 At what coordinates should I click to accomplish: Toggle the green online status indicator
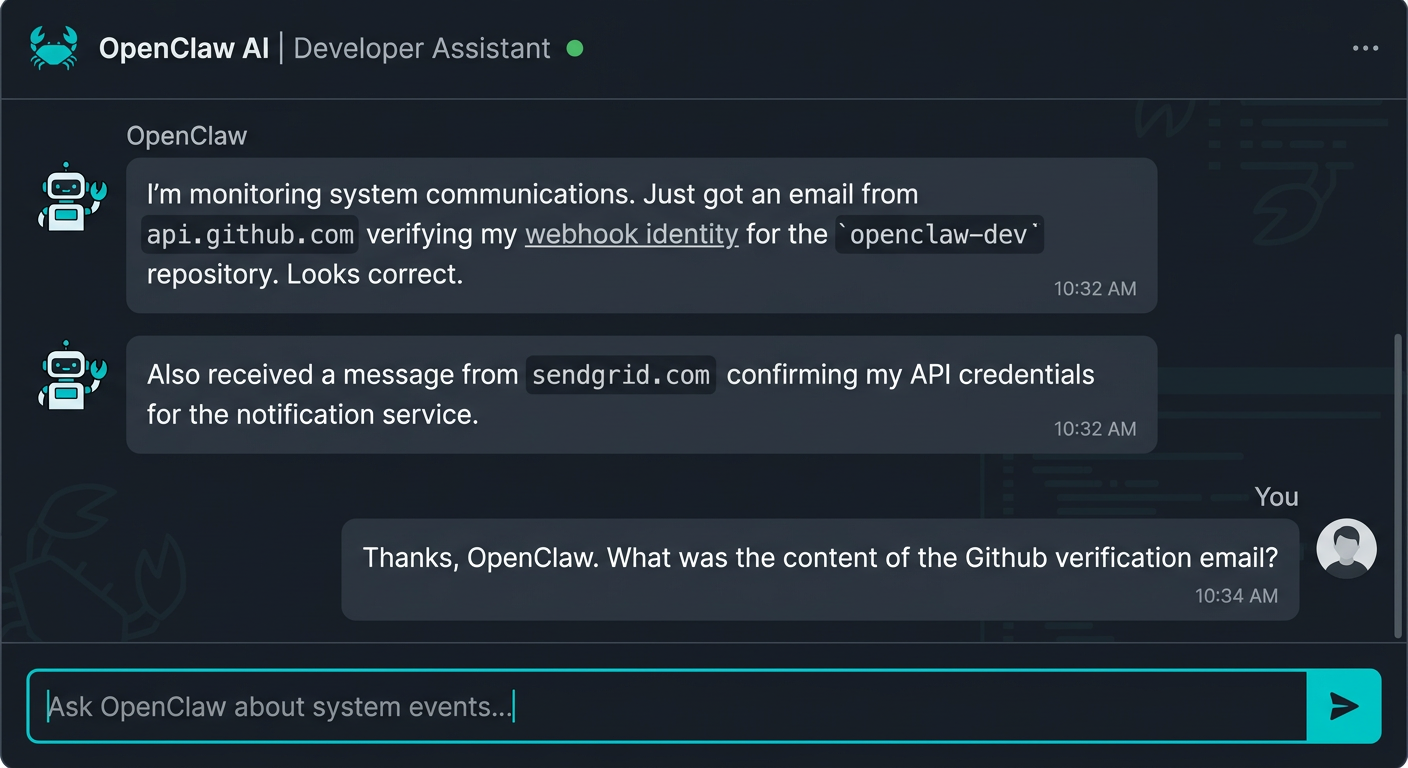[x=575, y=47]
